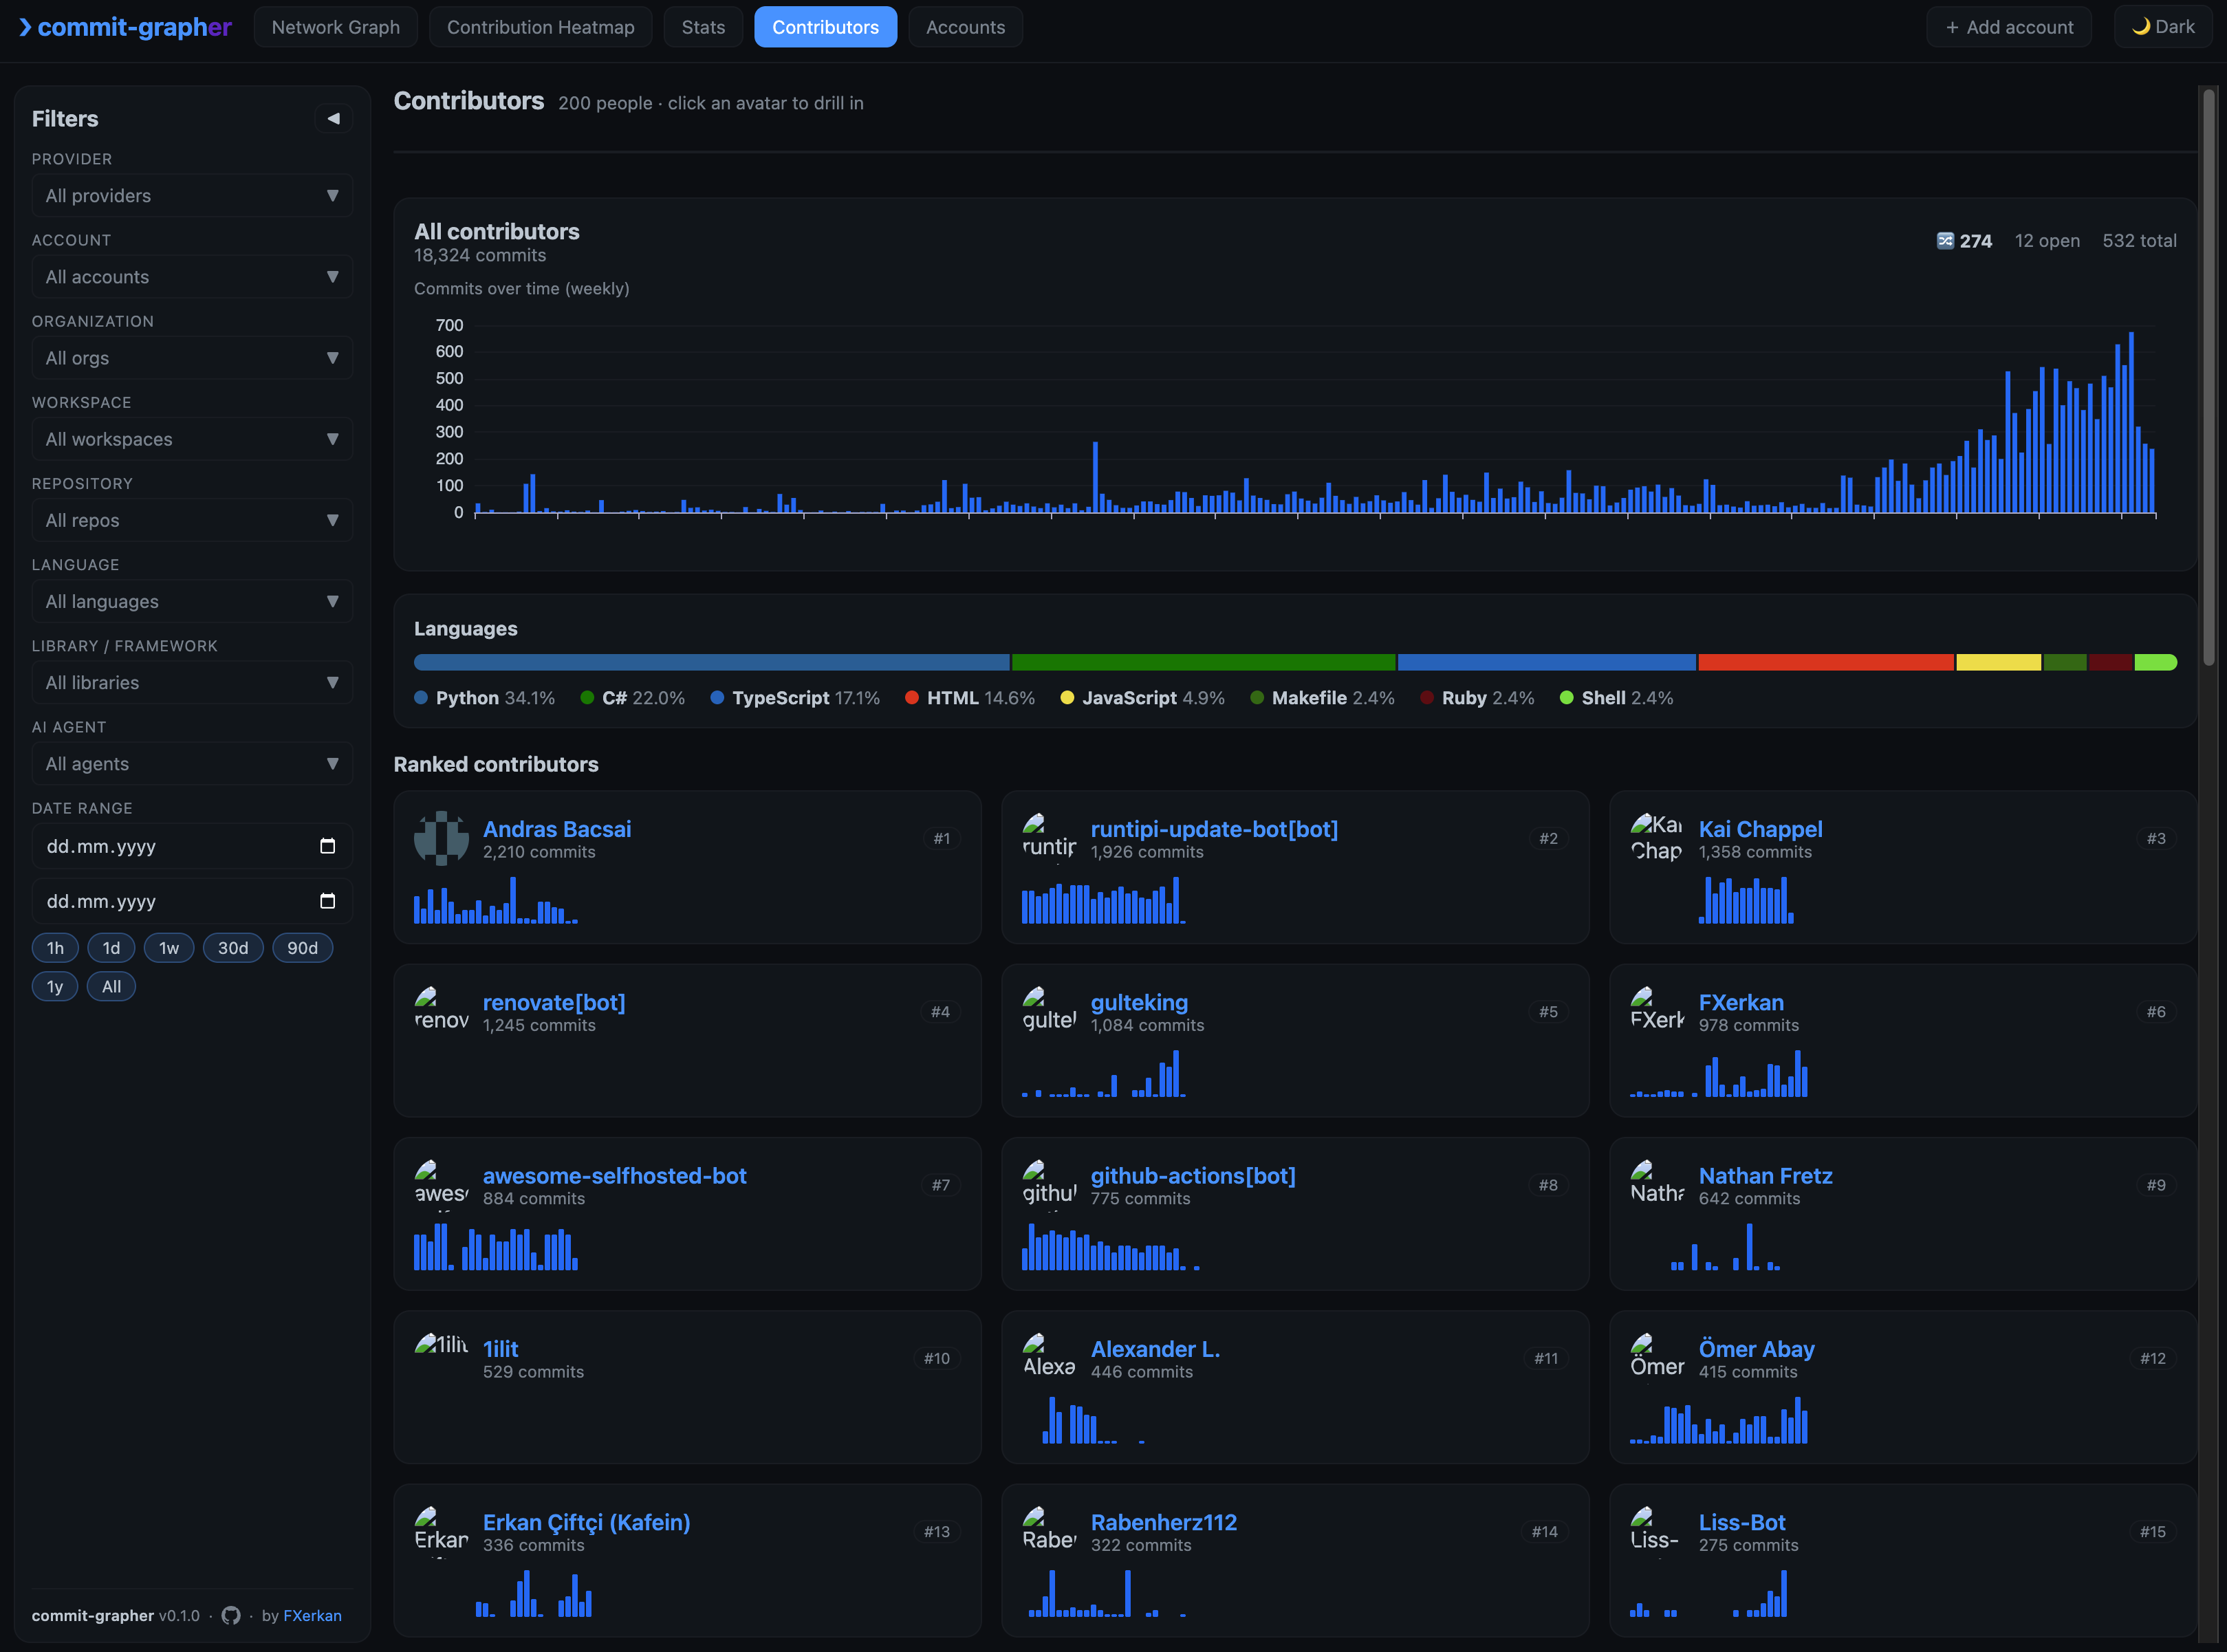Open the All agents dropdown

(x=192, y=763)
